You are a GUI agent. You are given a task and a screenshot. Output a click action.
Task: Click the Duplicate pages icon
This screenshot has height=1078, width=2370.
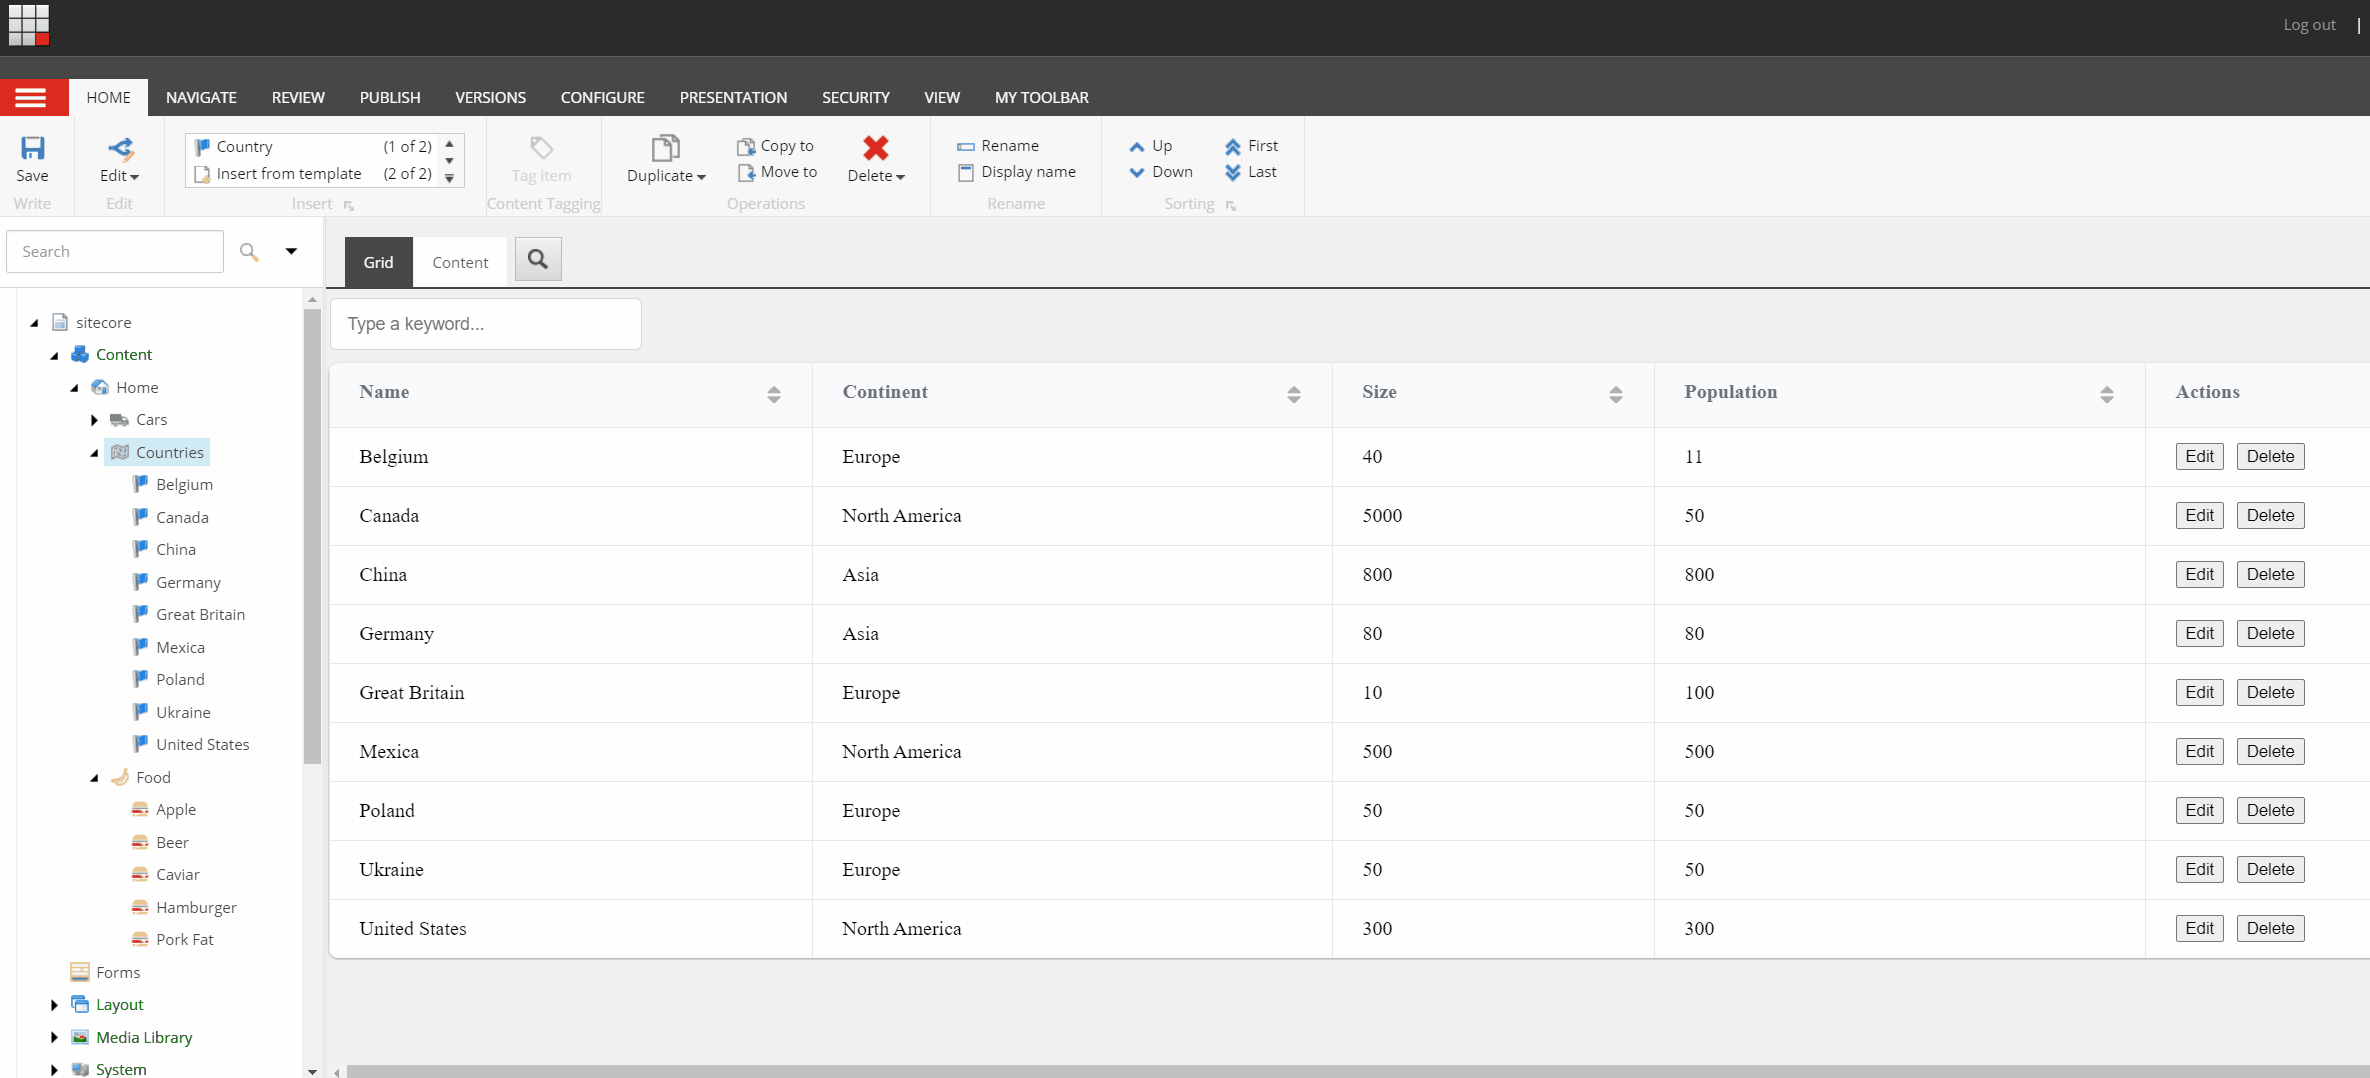tap(665, 149)
